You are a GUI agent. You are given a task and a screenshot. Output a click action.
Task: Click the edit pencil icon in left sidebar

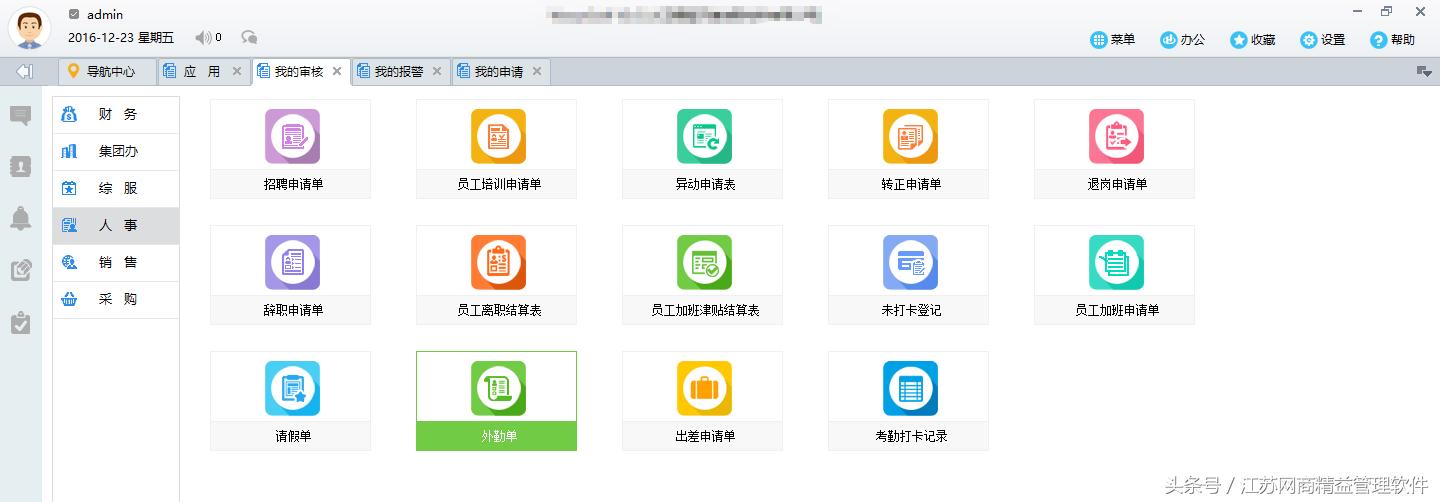[20, 270]
